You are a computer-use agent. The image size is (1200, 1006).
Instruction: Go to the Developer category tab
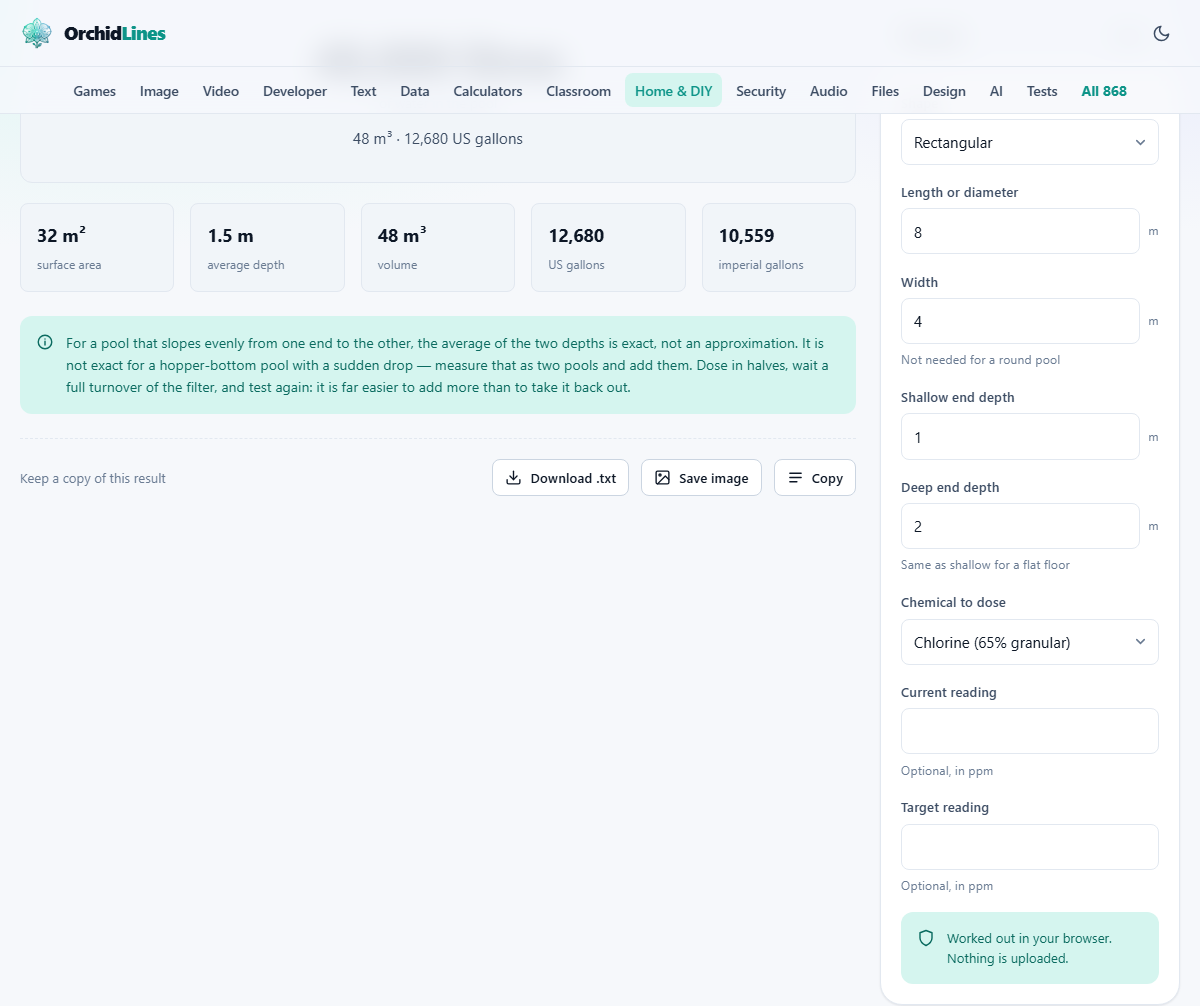295,91
